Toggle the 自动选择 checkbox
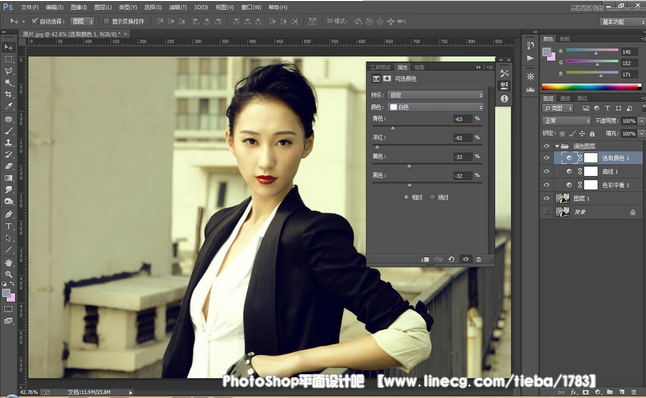 tap(35, 21)
